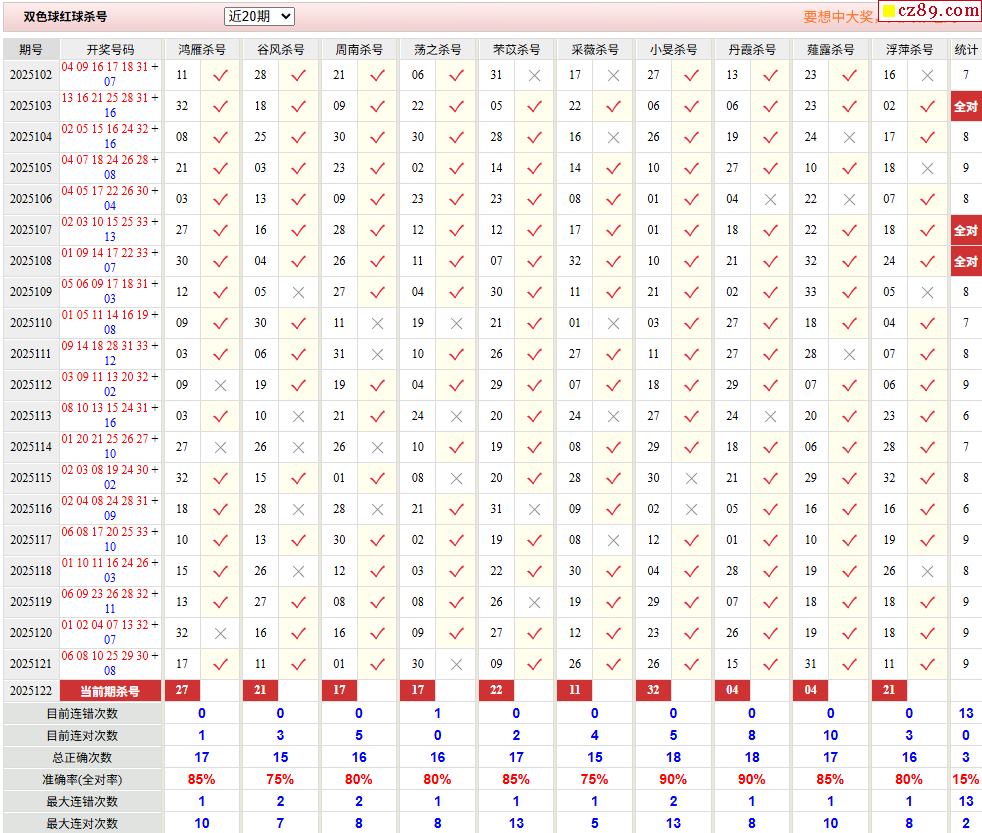
Task: Click the cross mark in 谷风杀号 row 2025109
Action: click(x=298, y=292)
